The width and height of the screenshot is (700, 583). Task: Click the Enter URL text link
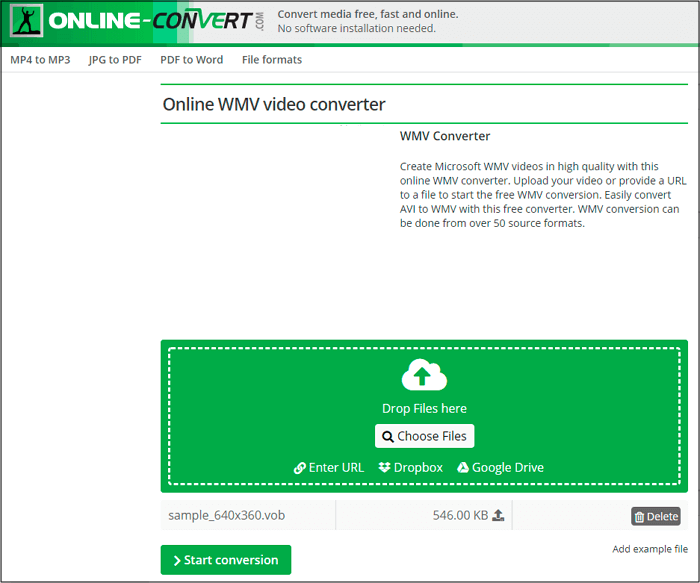pyautogui.click(x=337, y=468)
